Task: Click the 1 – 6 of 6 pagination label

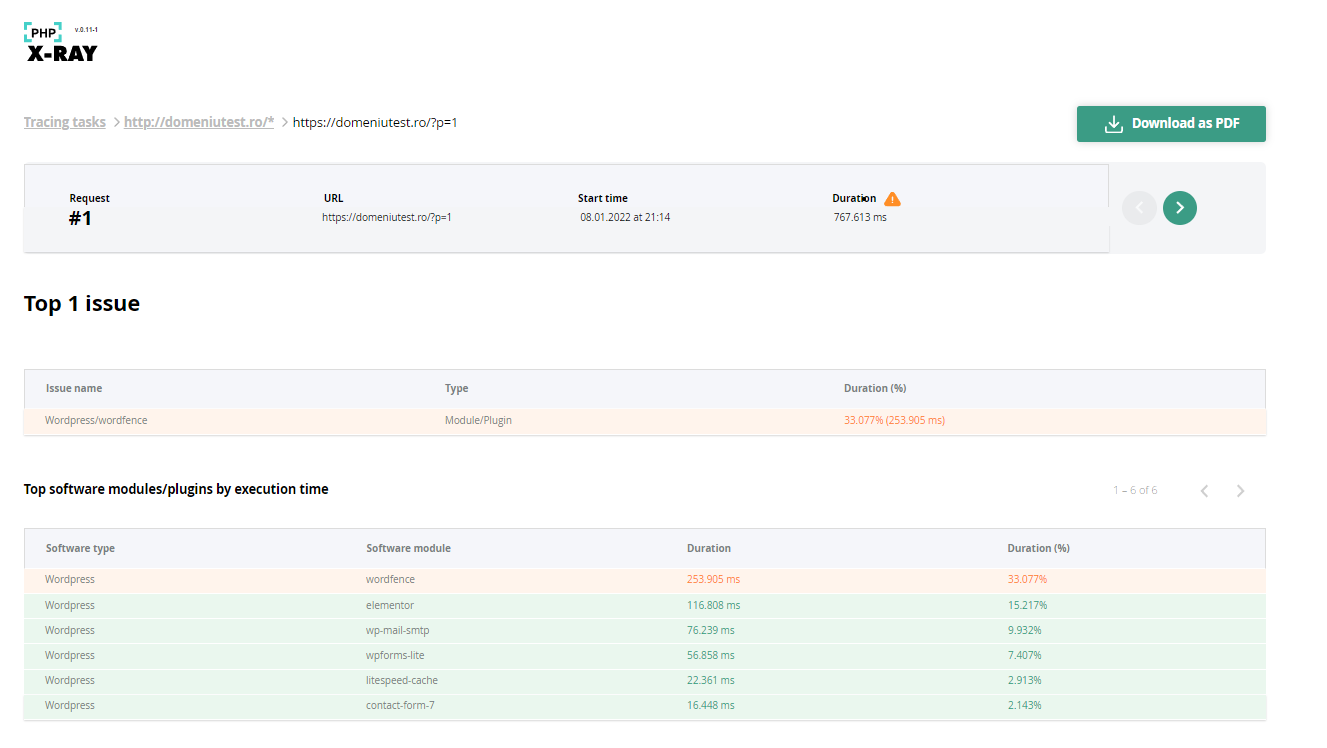Action: point(1135,490)
